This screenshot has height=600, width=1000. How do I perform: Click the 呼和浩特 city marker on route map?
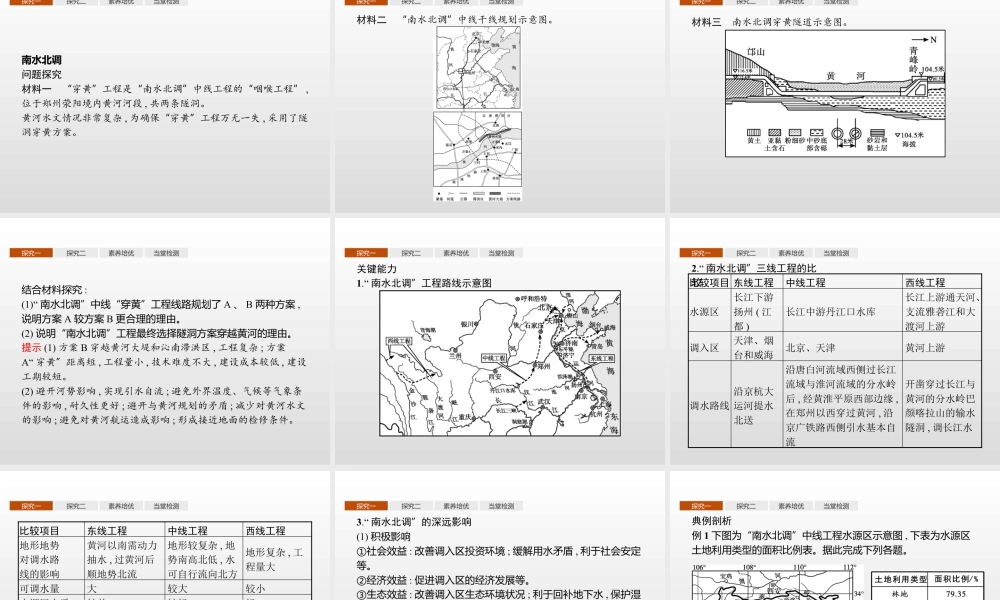(517, 299)
